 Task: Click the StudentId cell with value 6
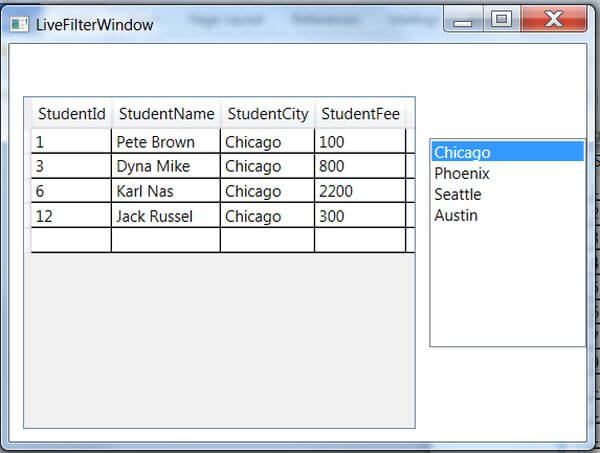click(71, 191)
